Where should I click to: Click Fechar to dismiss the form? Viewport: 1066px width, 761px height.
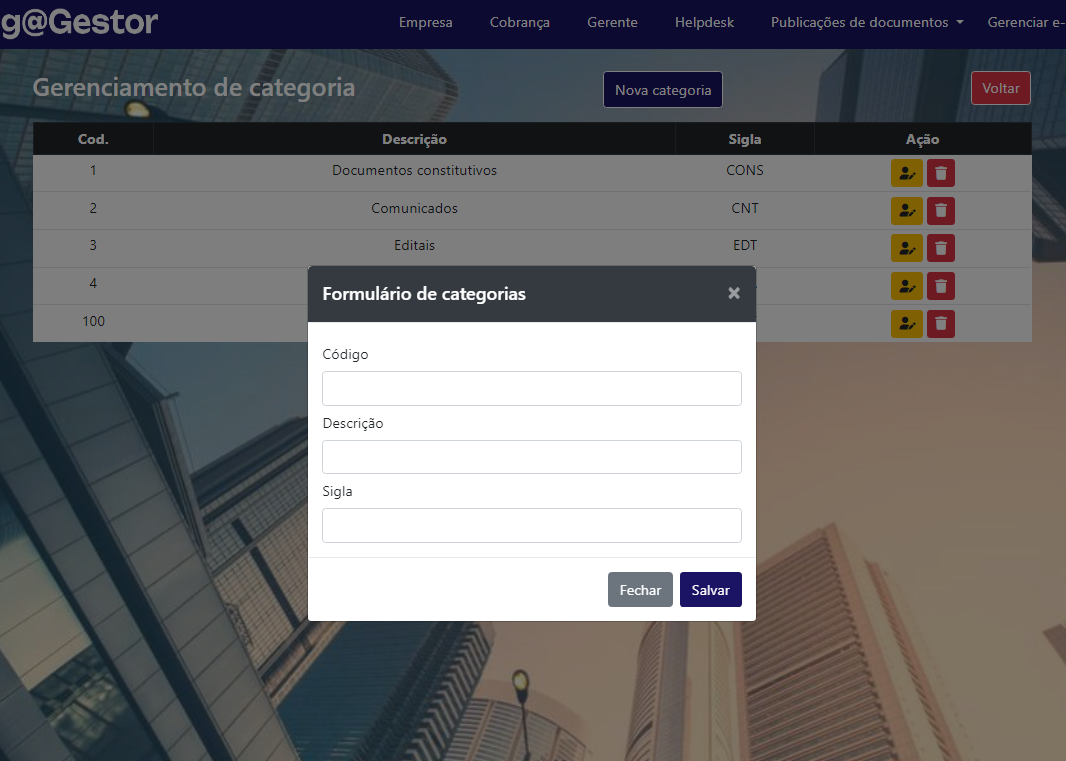[x=640, y=589]
